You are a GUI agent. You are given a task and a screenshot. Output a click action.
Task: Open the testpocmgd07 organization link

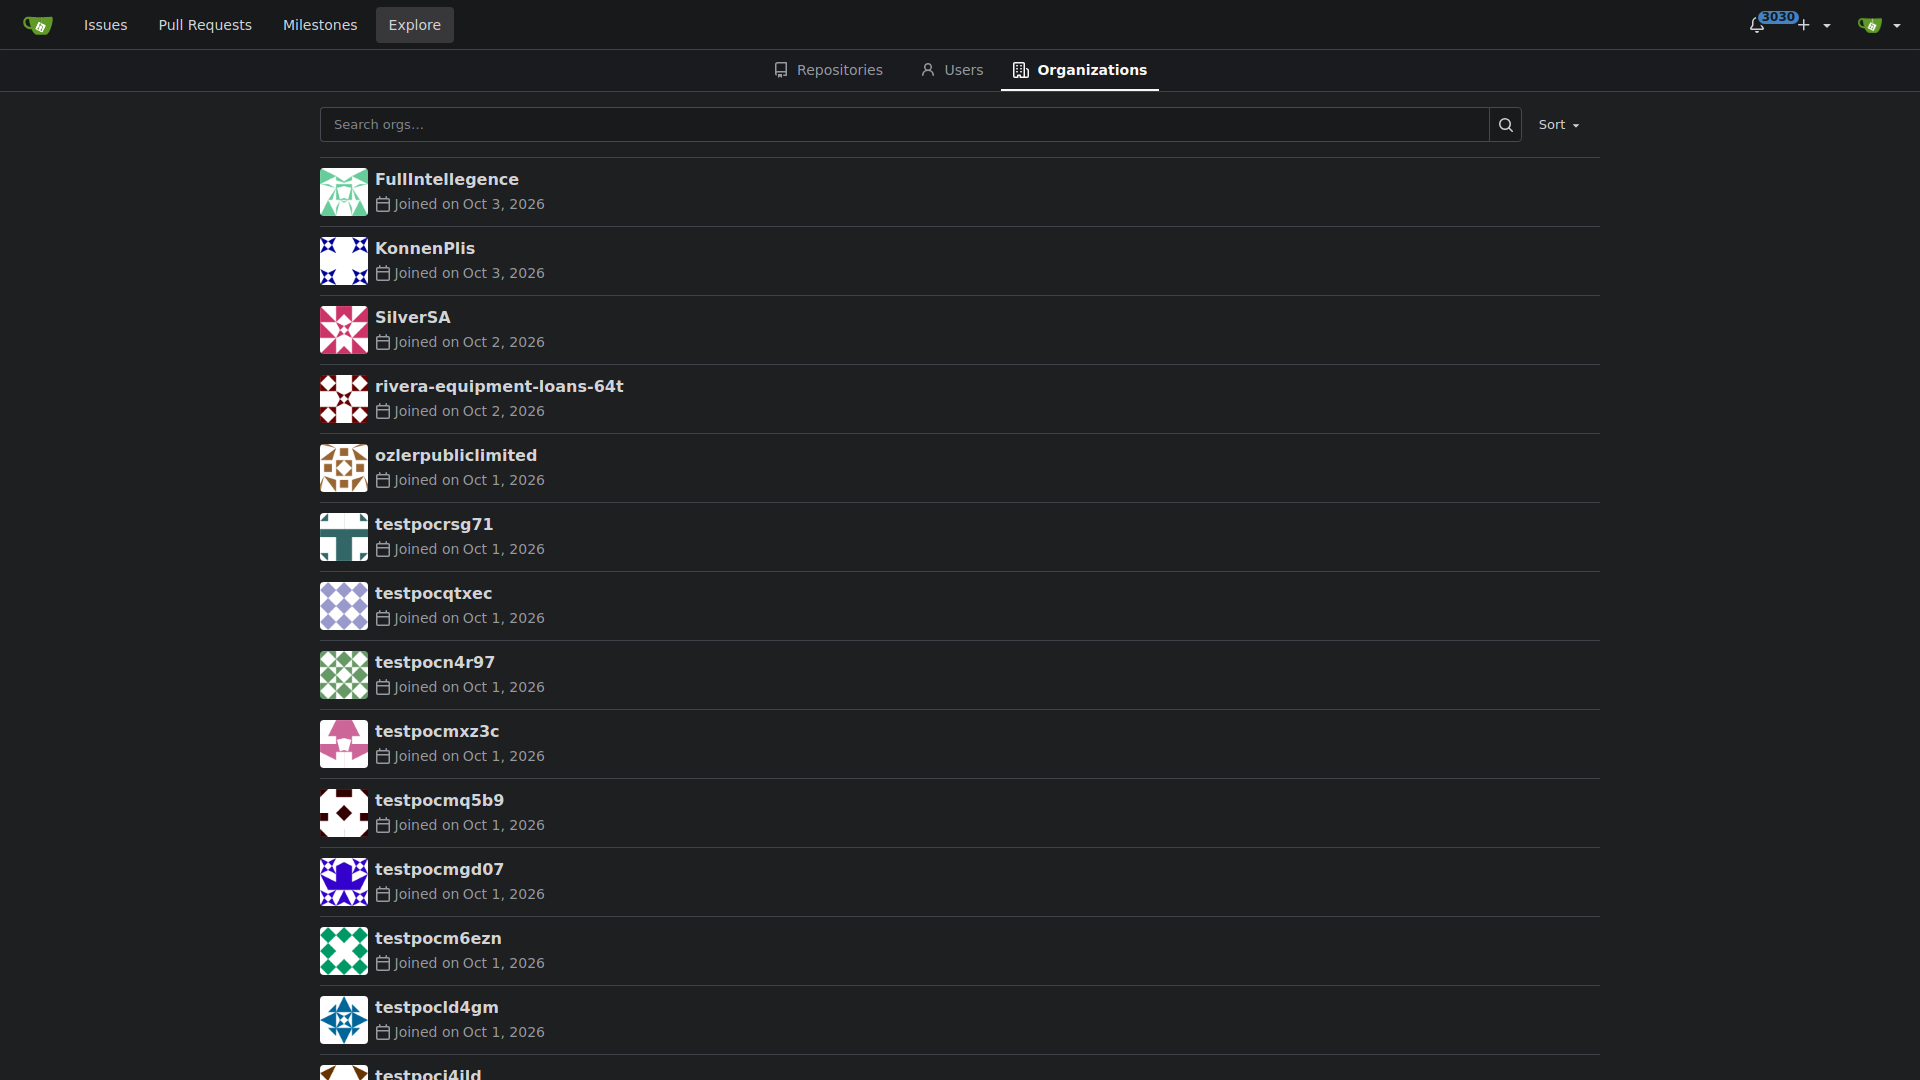coord(439,869)
